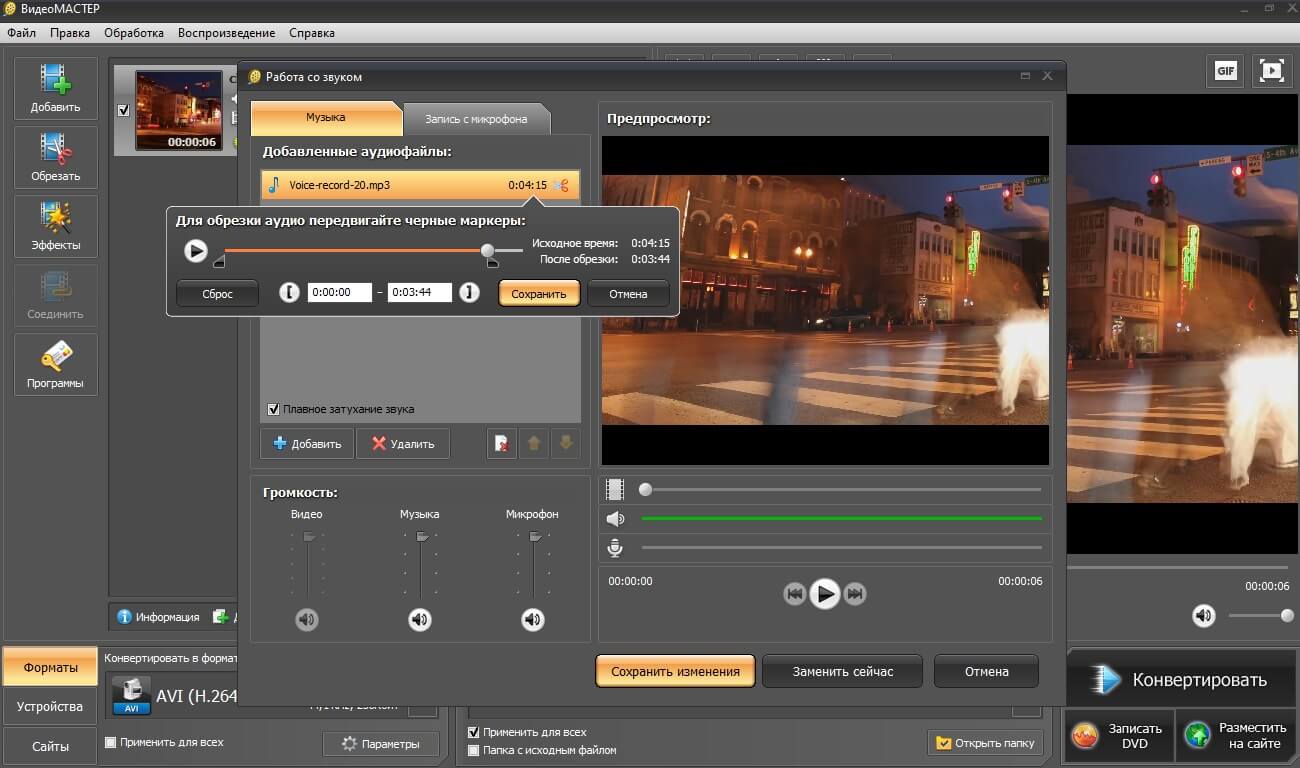Click the Музыка volume slider handle
Image resolution: width=1300 pixels, height=768 pixels.
[423, 537]
